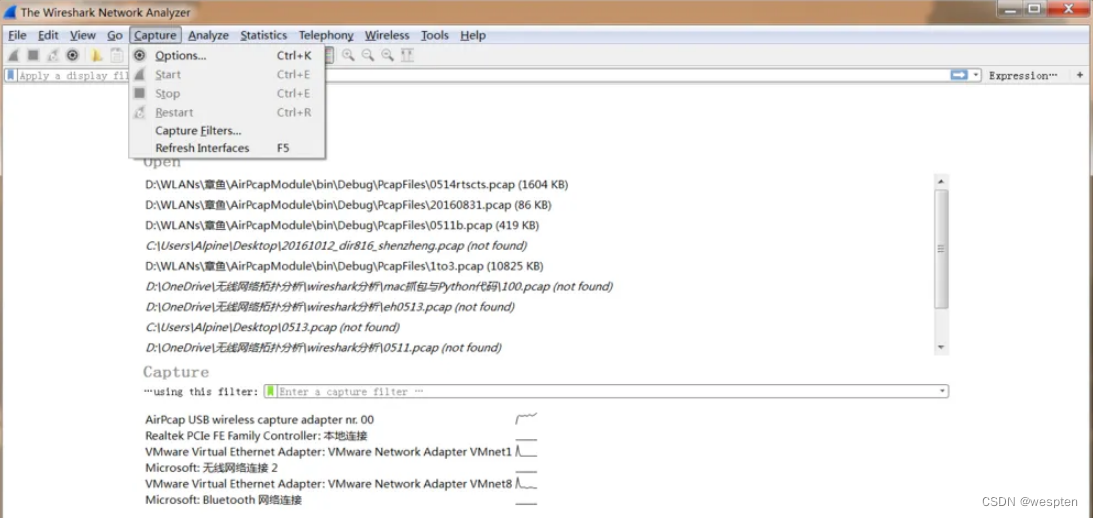Open the Help menu
Screen dimensions: 1093x518
point(473,35)
